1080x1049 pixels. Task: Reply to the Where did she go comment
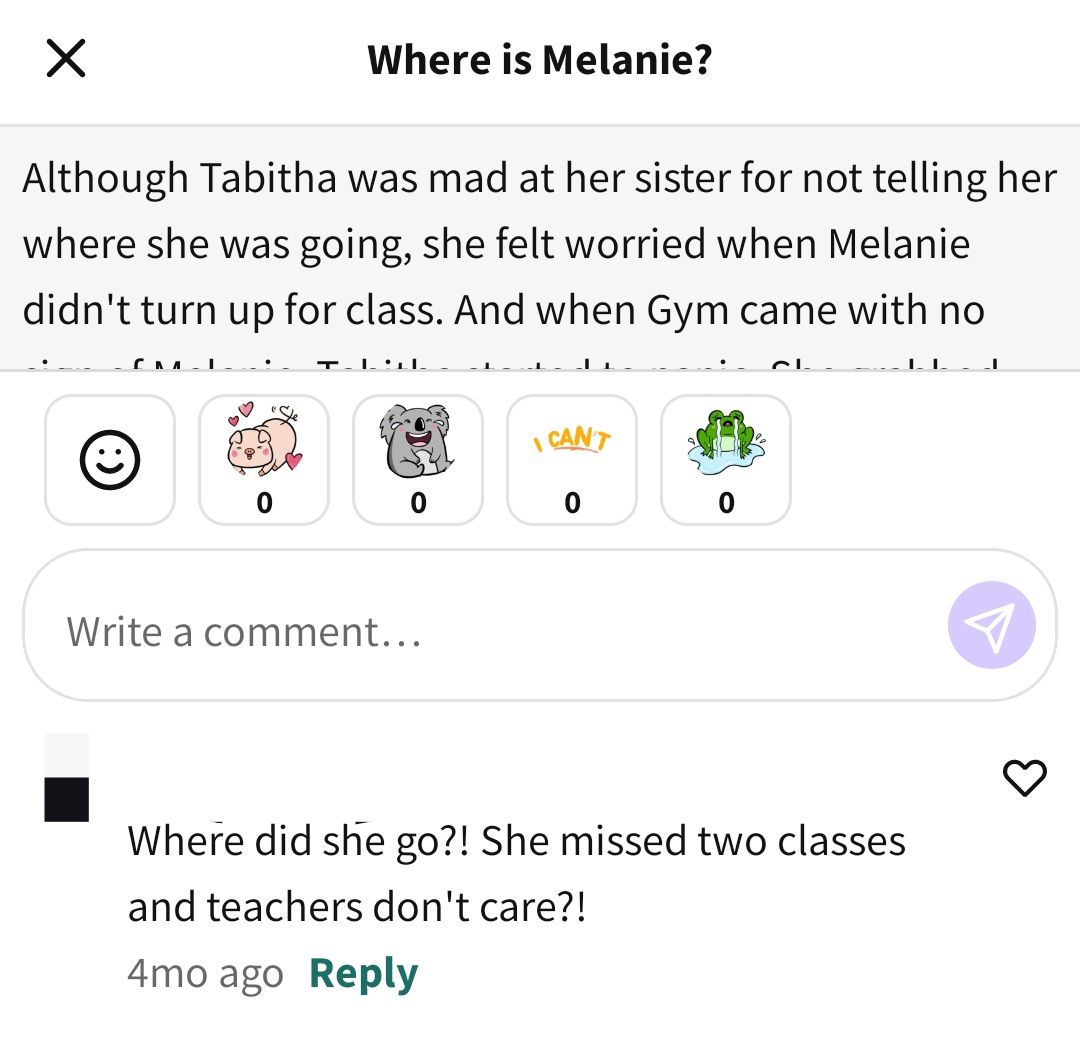[364, 973]
